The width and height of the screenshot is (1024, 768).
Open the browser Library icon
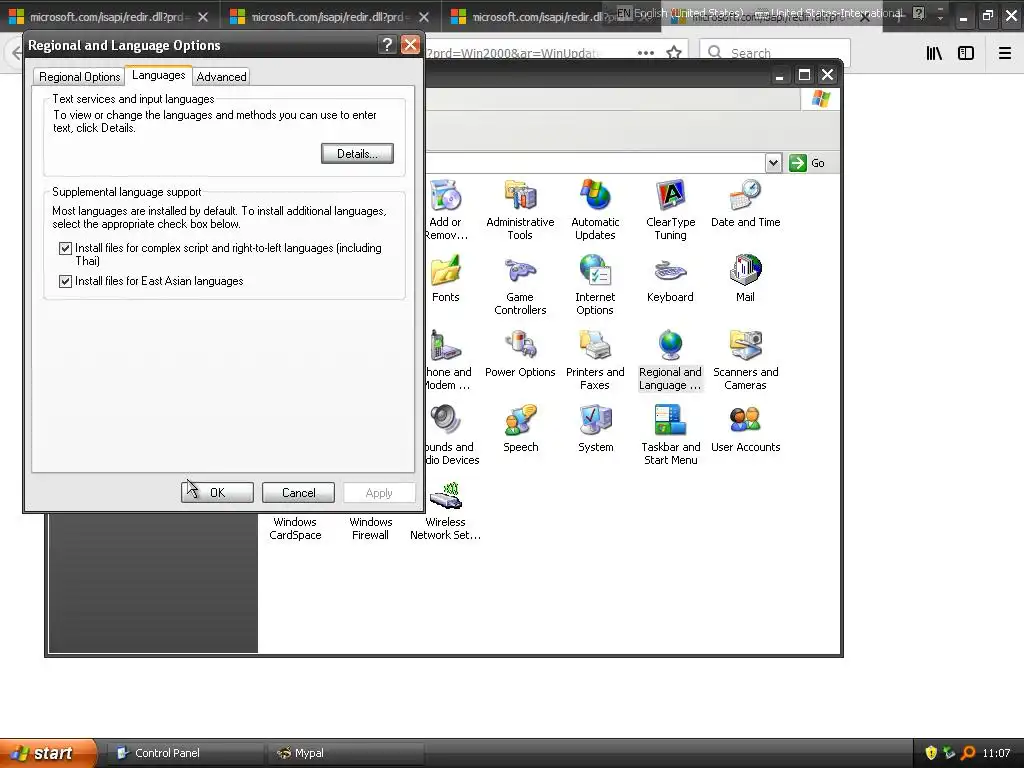(x=935, y=53)
